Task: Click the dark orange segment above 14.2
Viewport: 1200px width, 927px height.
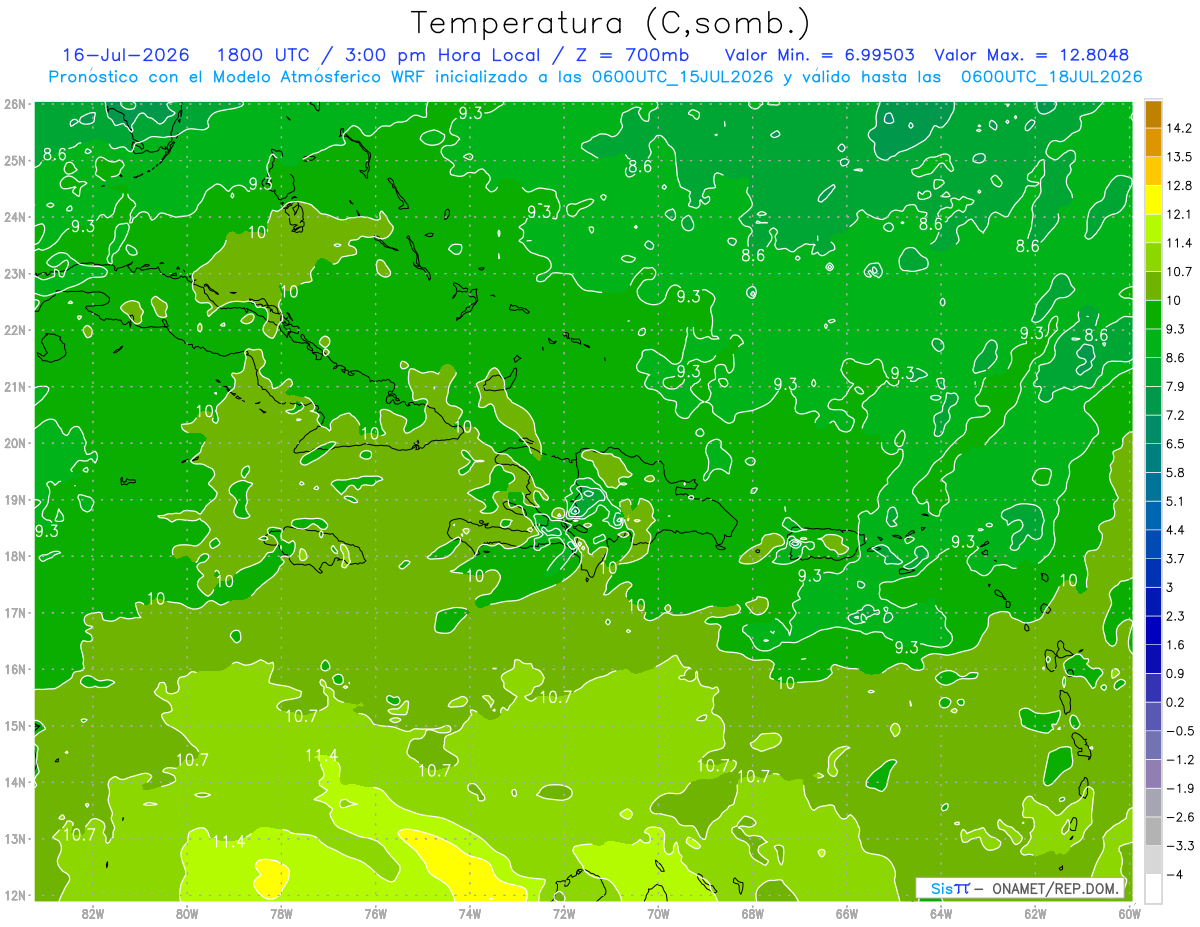Action: coord(1153,114)
